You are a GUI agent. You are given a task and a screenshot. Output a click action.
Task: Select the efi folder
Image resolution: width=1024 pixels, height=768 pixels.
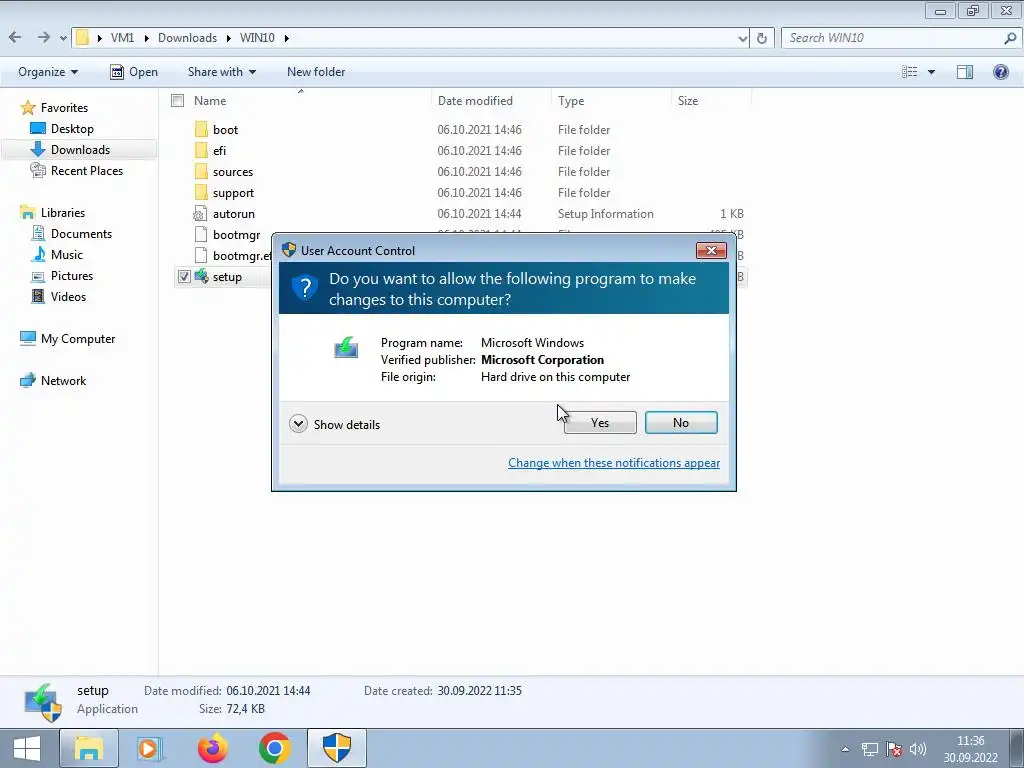219,151
